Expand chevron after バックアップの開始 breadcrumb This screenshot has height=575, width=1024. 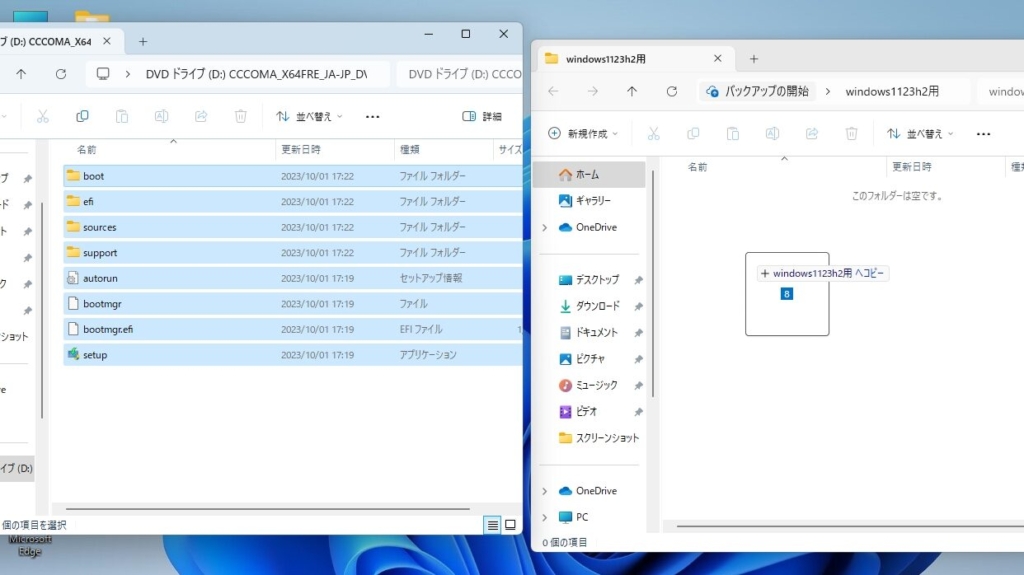coord(827,91)
